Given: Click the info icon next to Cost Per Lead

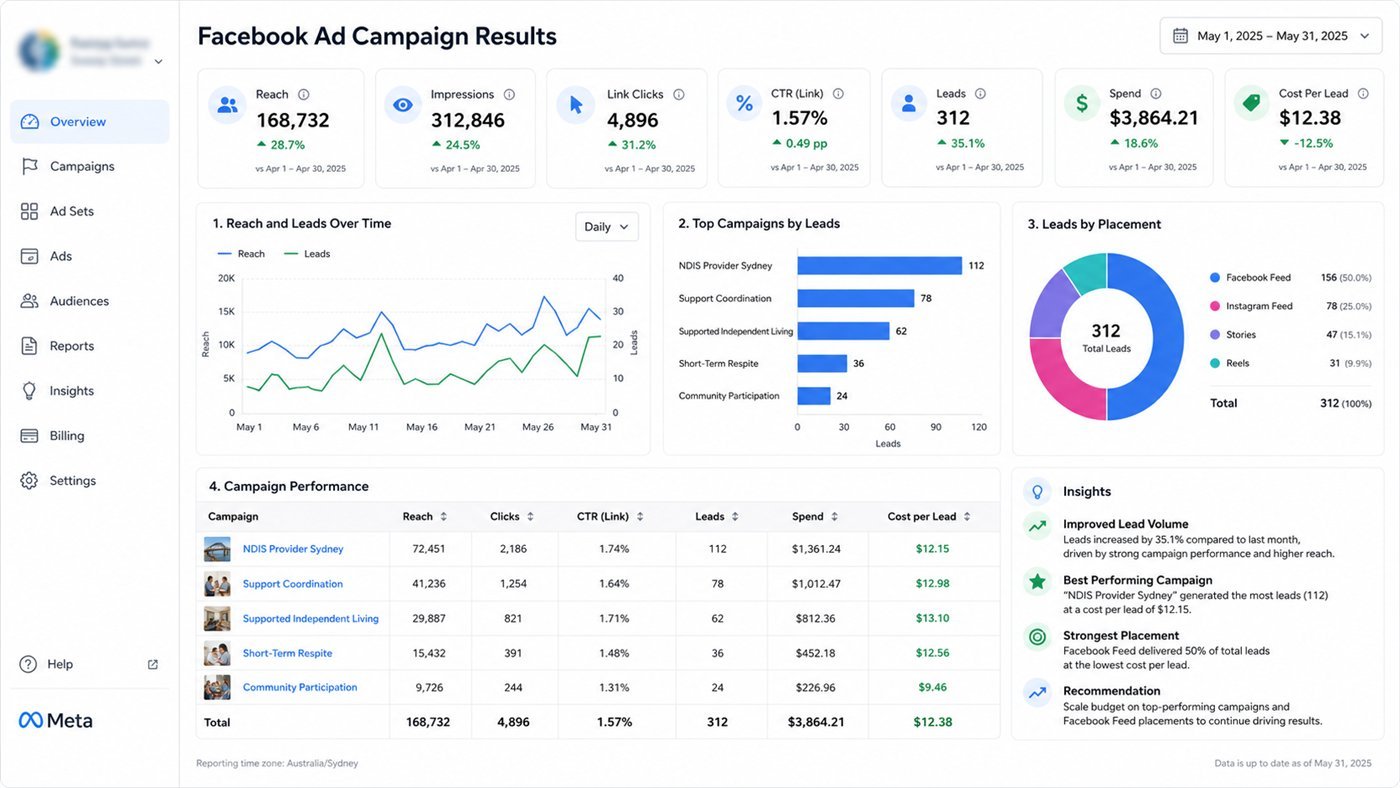Looking at the screenshot, I should [1363, 93].
